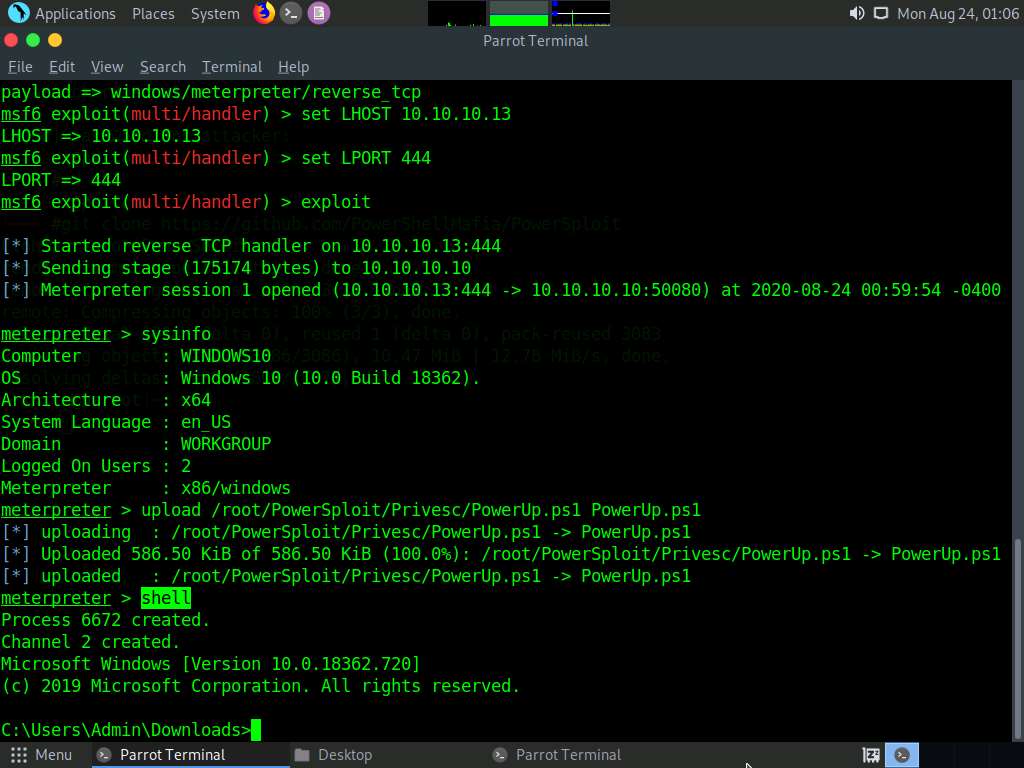Click 'Process 6672 created.' line
This screenshot has height=768, width=1024.
[x=105, y=620]
